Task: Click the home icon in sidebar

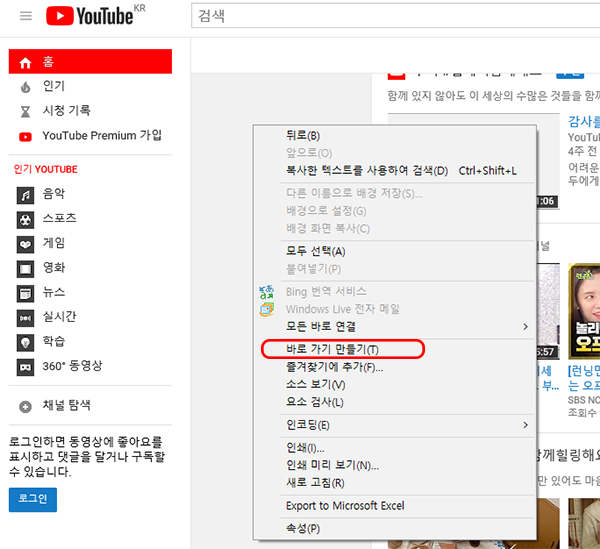Action: (25, 62)
